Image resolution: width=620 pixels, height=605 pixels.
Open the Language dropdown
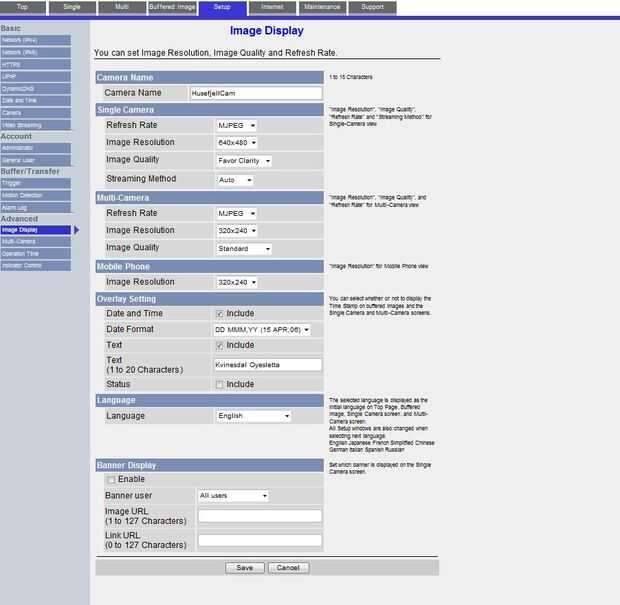[253, 416]
